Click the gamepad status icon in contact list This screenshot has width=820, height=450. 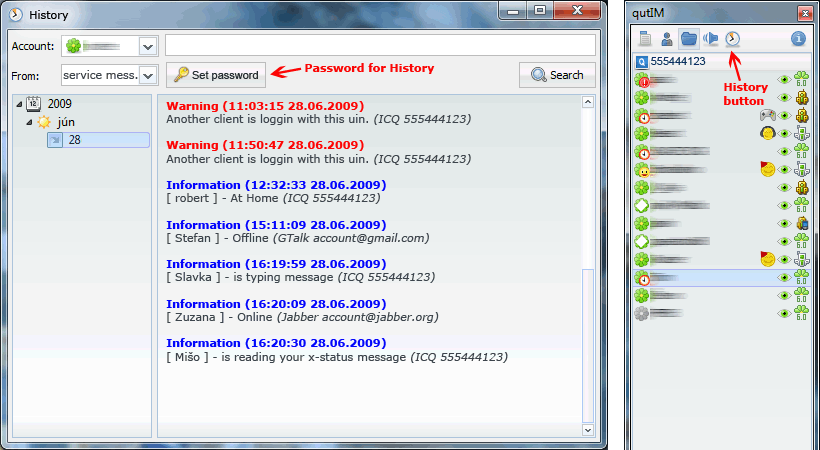pyautogui.click(x=768, y=115)
